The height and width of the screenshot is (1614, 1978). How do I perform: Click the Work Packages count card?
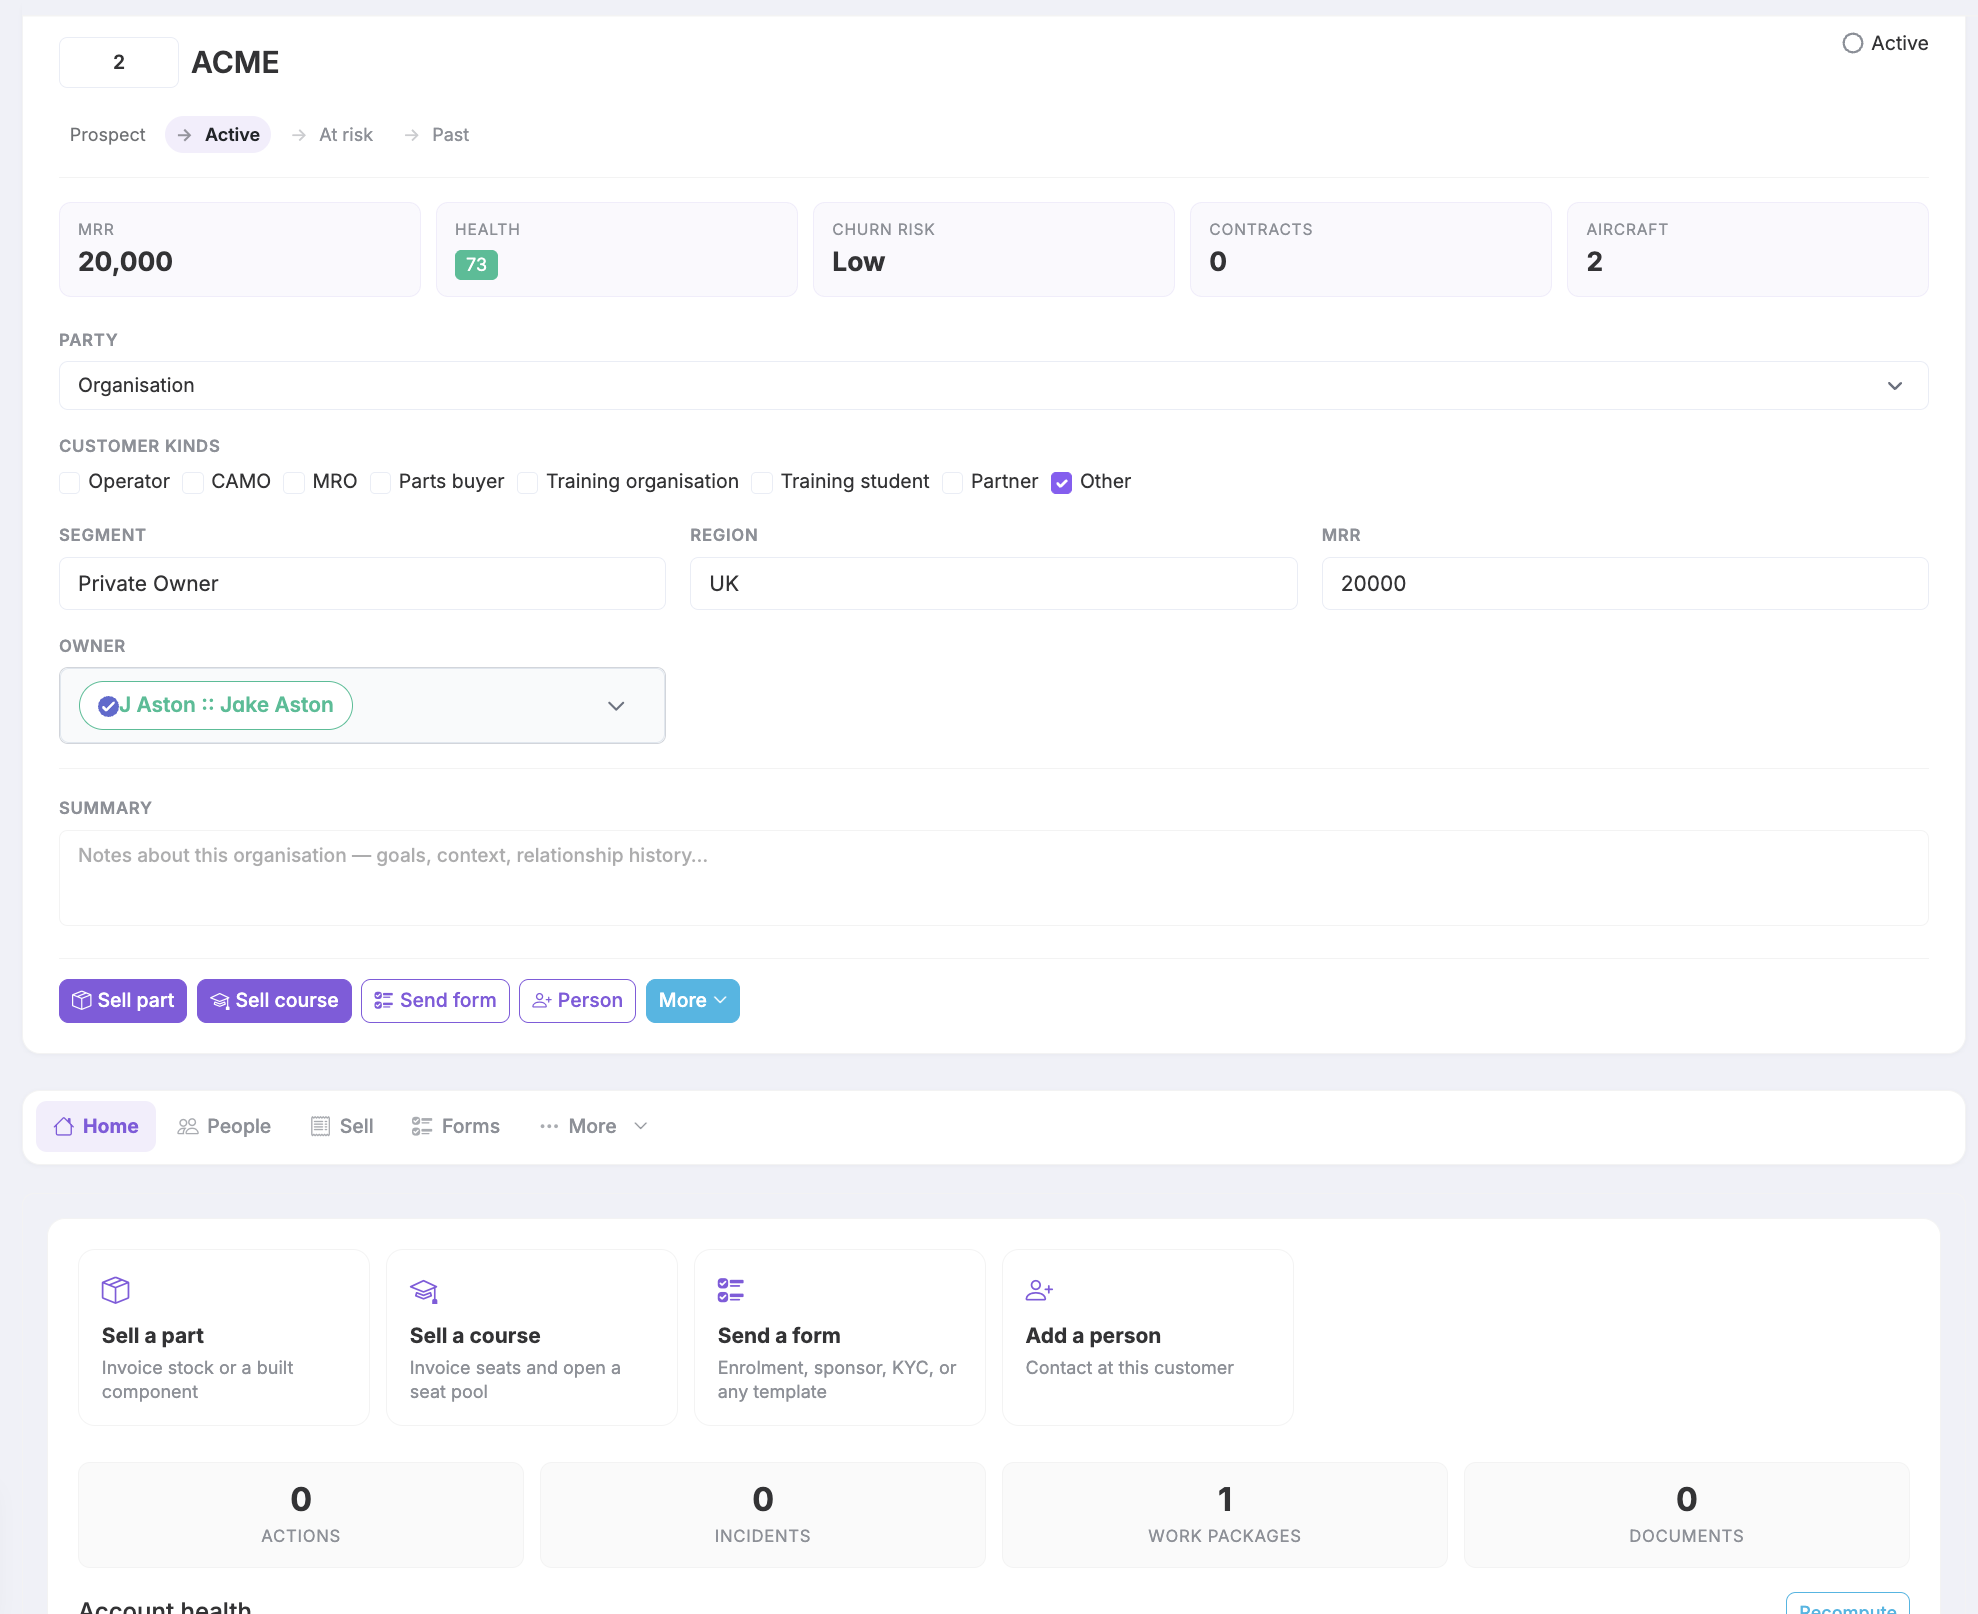[x=1224, y=1515]
